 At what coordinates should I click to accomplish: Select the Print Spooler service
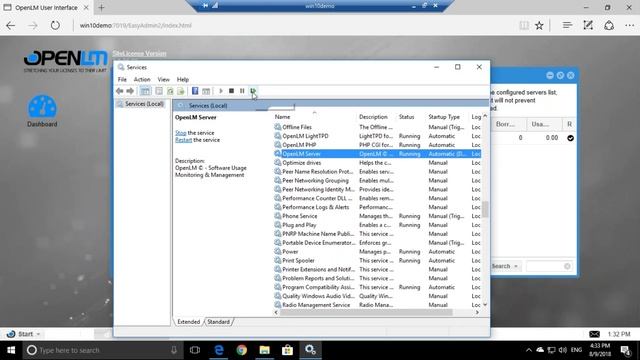pyautogui.click(x=377, y=260)
